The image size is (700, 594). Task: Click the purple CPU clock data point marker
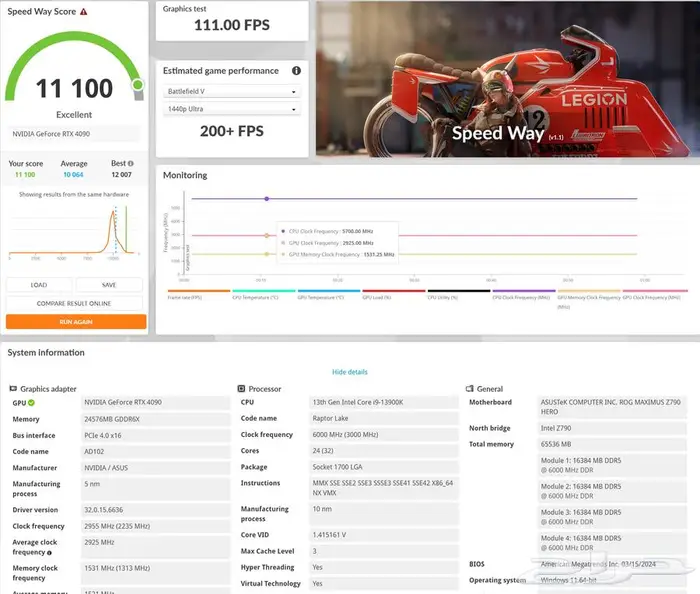pos(267,199)
